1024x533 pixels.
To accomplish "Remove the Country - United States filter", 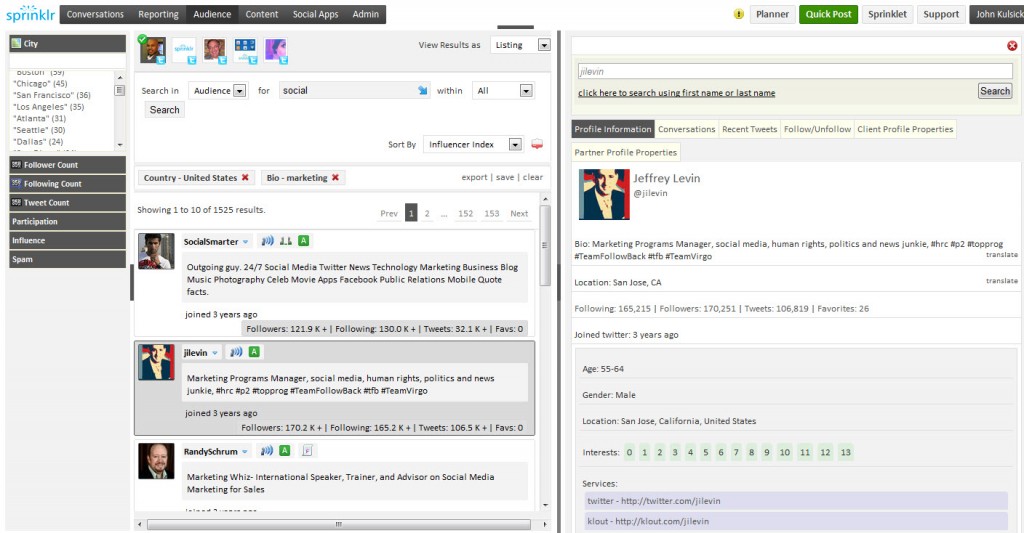I will [245, 178].
